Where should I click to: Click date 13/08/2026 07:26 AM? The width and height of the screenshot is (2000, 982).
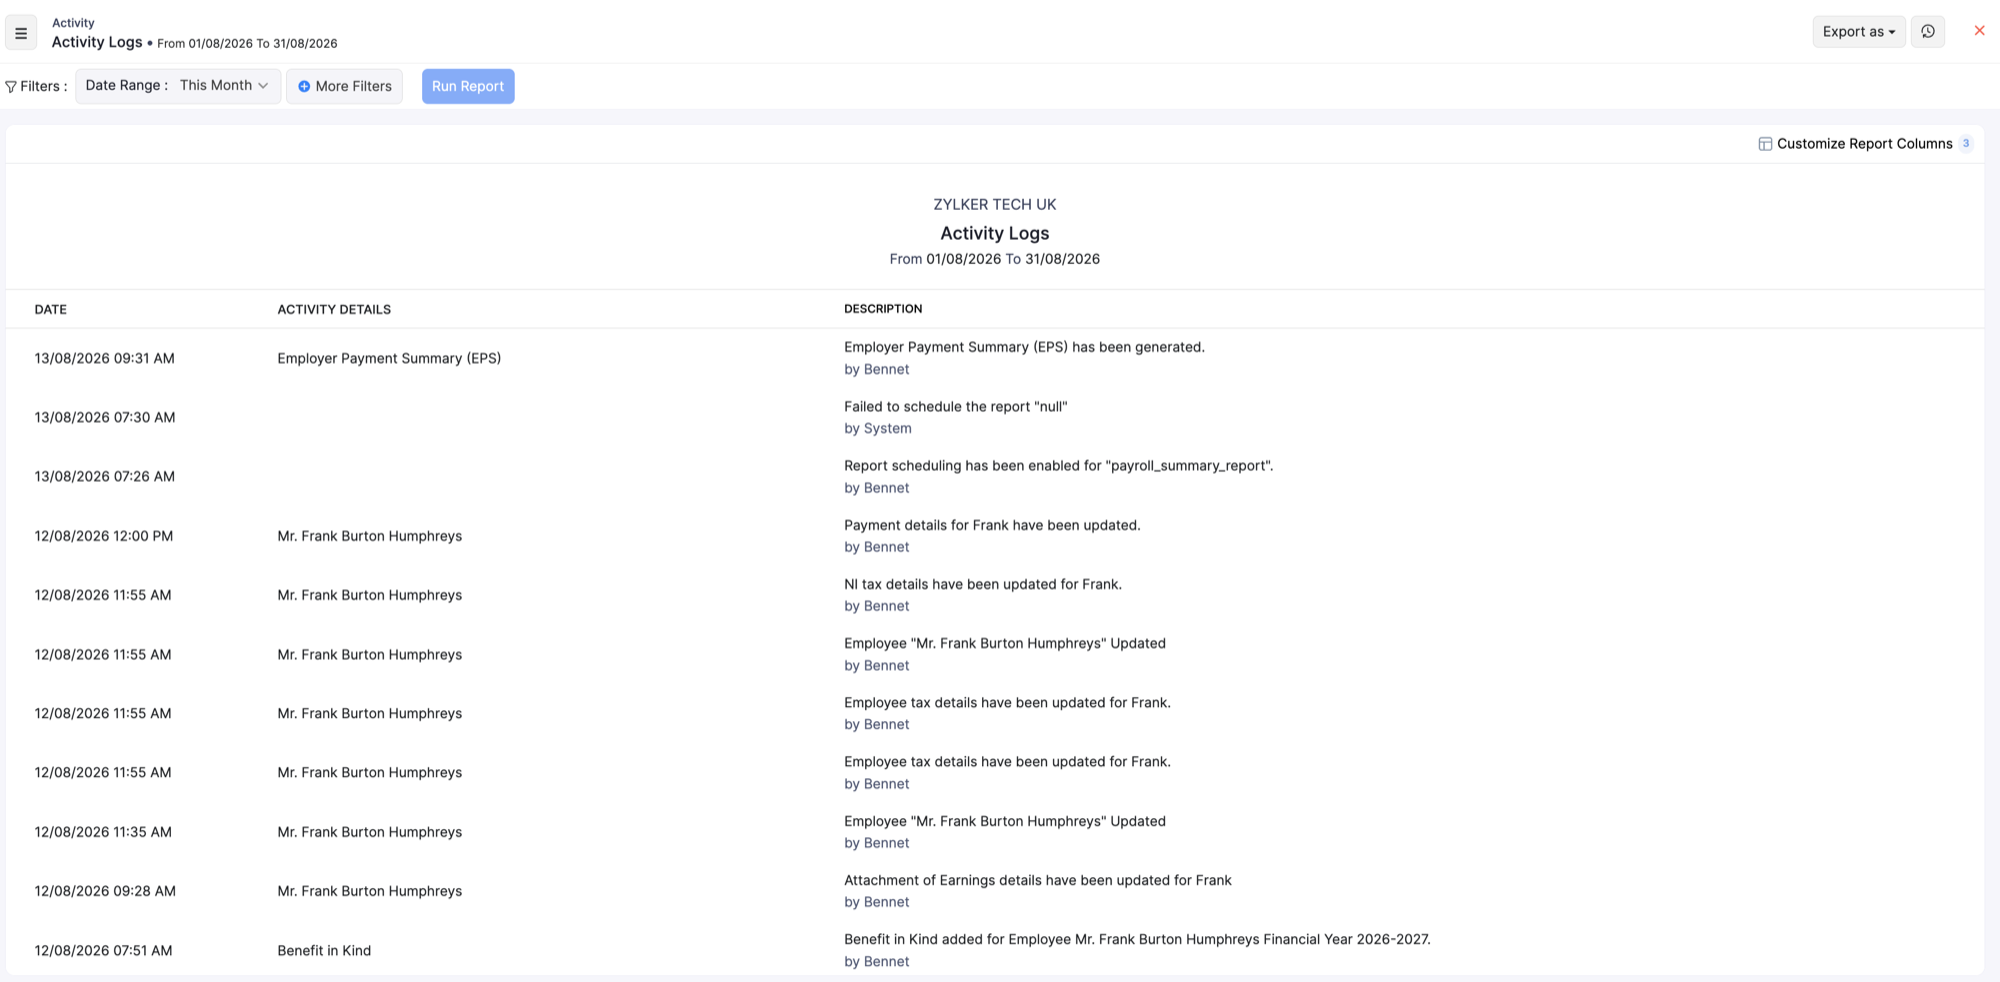pyautogui.click(x=104, y=477)
